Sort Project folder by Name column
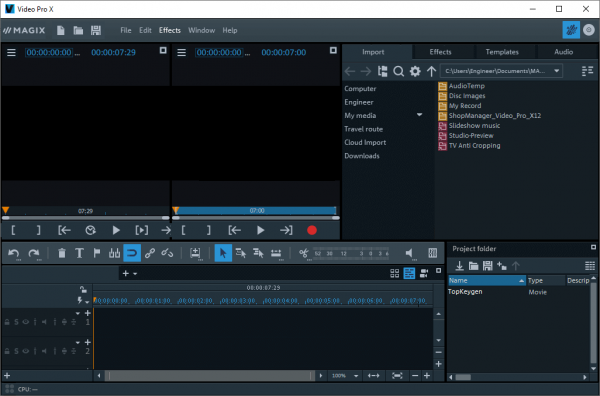 click(x=487, y=280)
